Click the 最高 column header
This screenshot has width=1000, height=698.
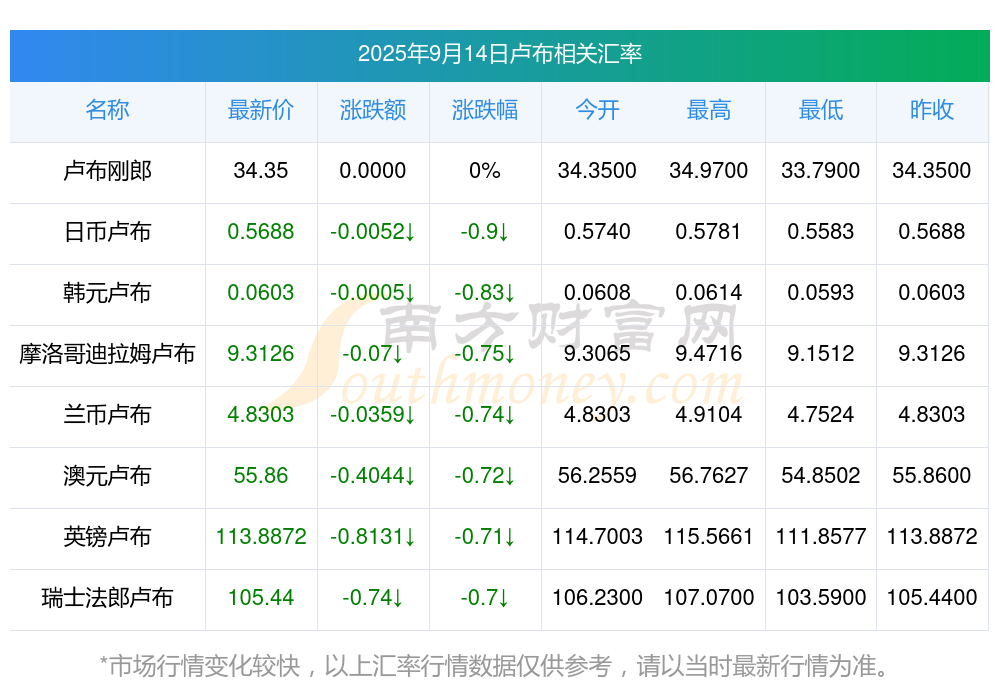[709, 110]
